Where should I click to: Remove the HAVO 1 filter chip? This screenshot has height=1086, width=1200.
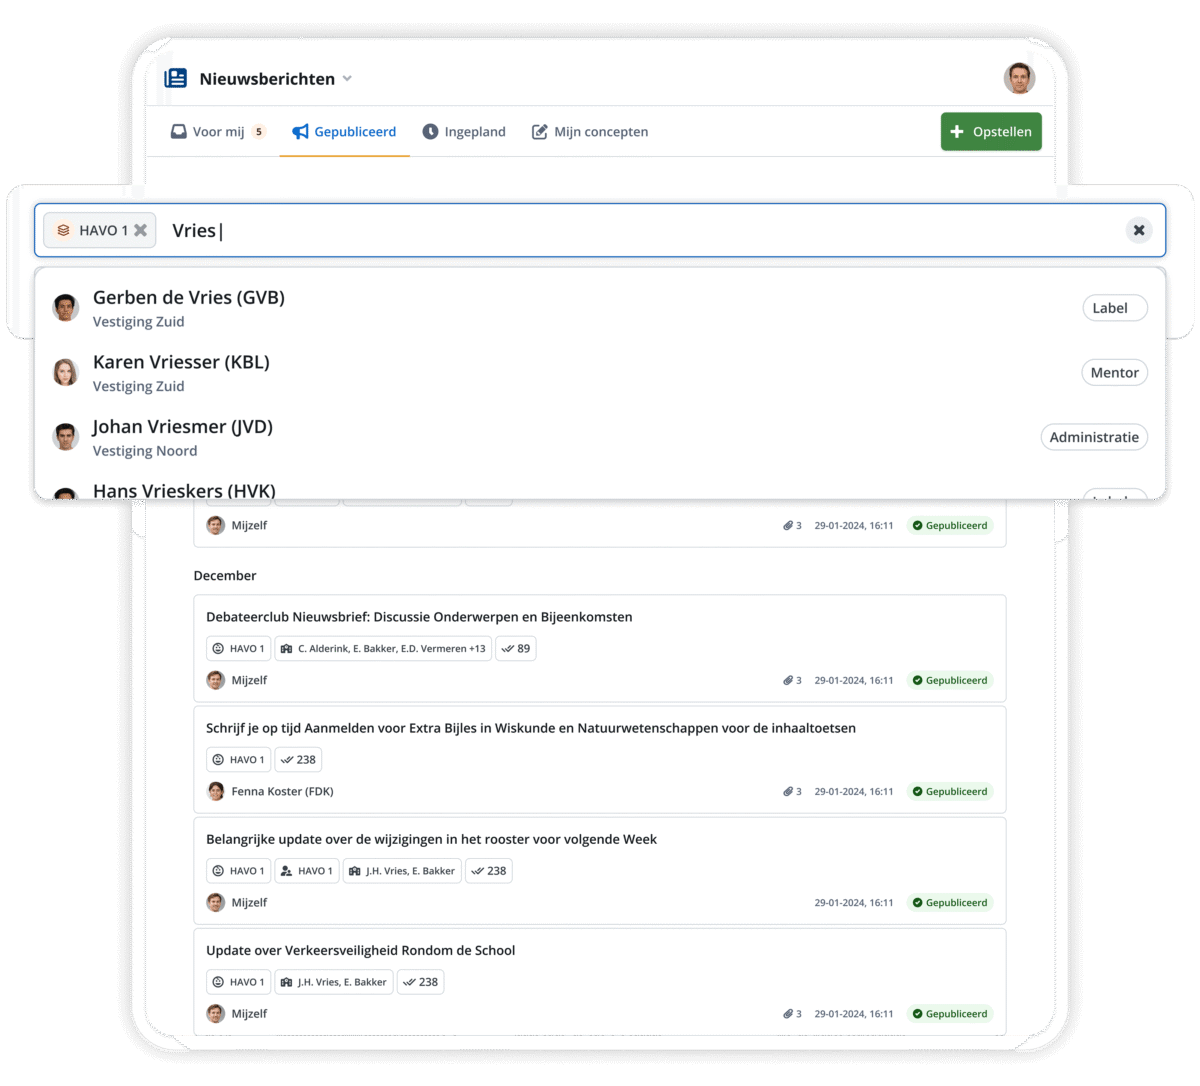(x=141, y=230)
